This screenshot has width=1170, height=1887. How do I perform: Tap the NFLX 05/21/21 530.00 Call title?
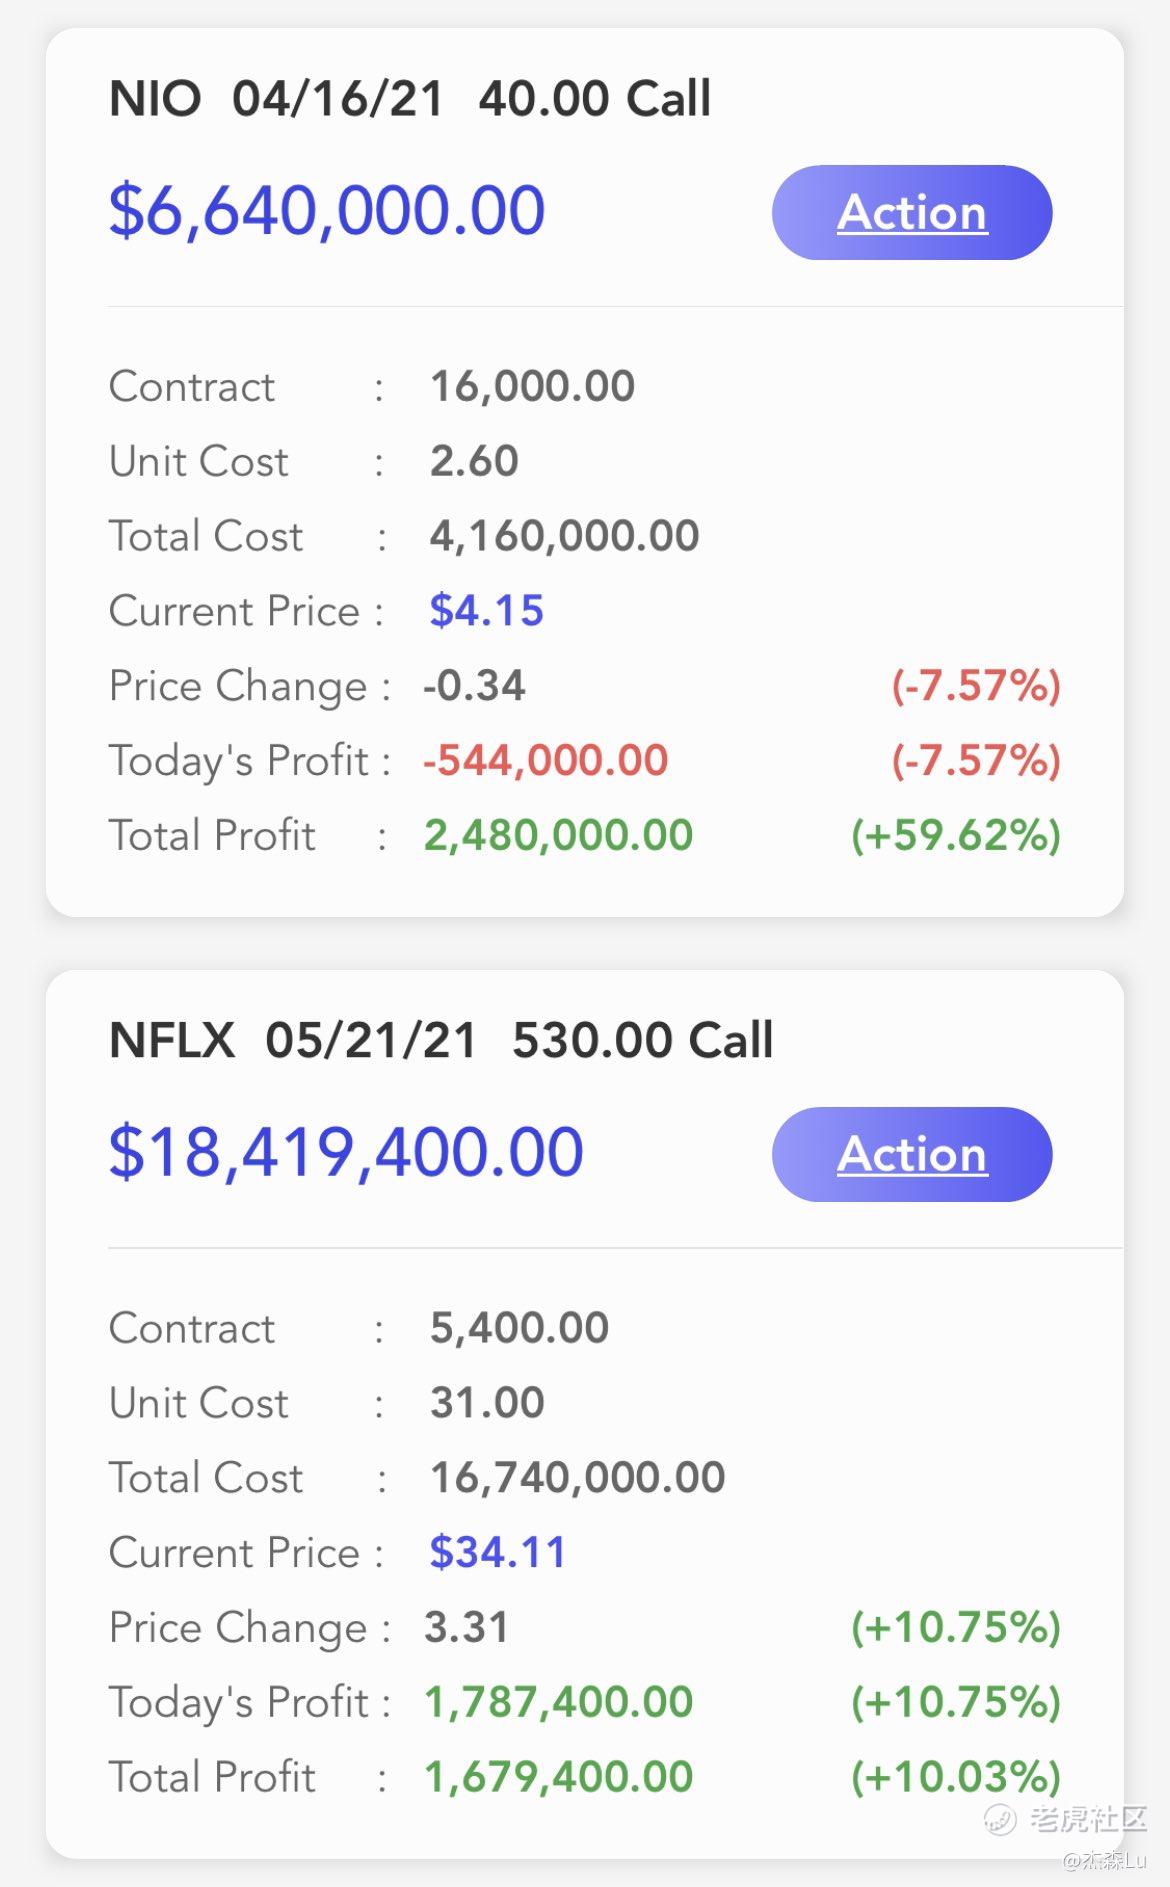tap(441, 1040)
